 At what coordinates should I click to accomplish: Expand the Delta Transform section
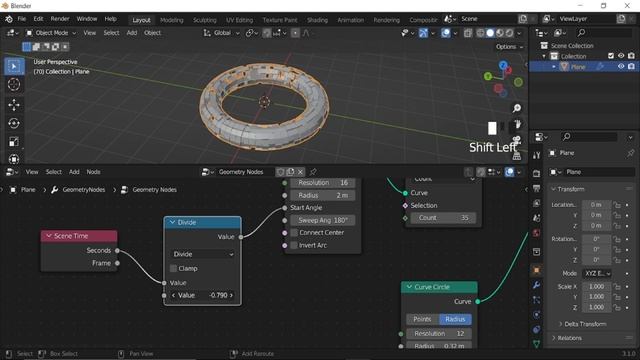coord(582,324)
